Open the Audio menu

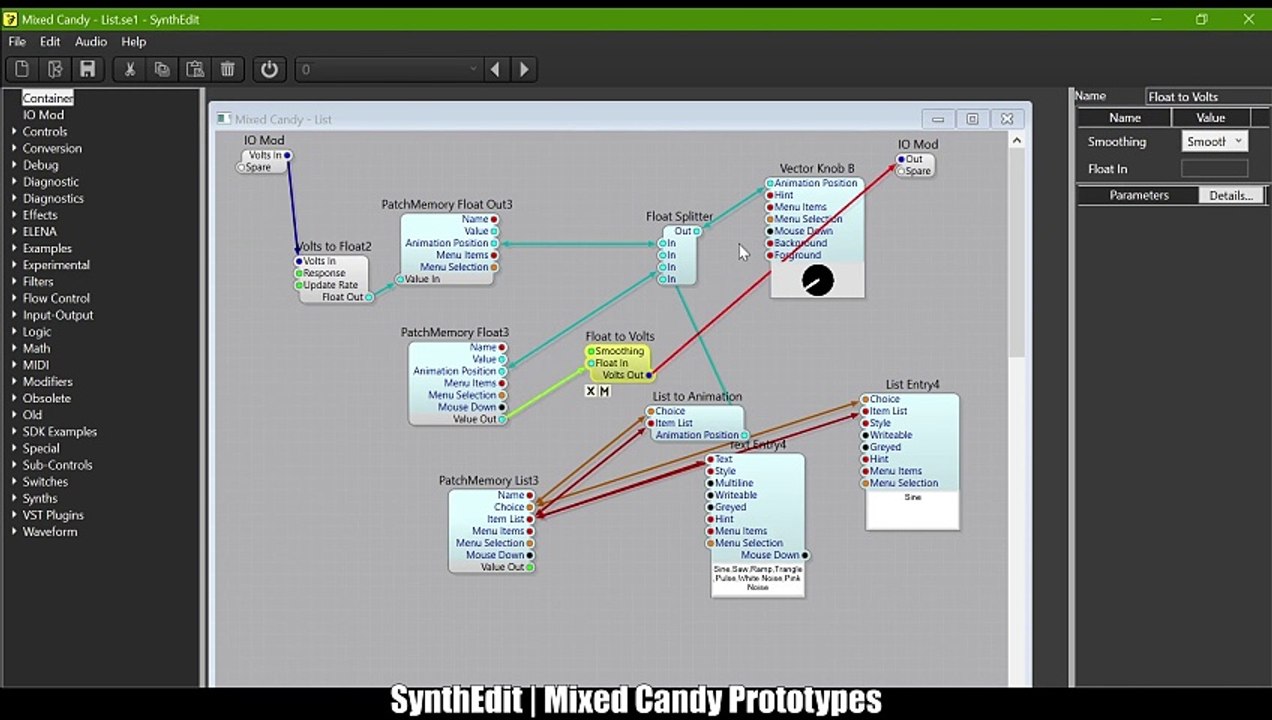91,41
